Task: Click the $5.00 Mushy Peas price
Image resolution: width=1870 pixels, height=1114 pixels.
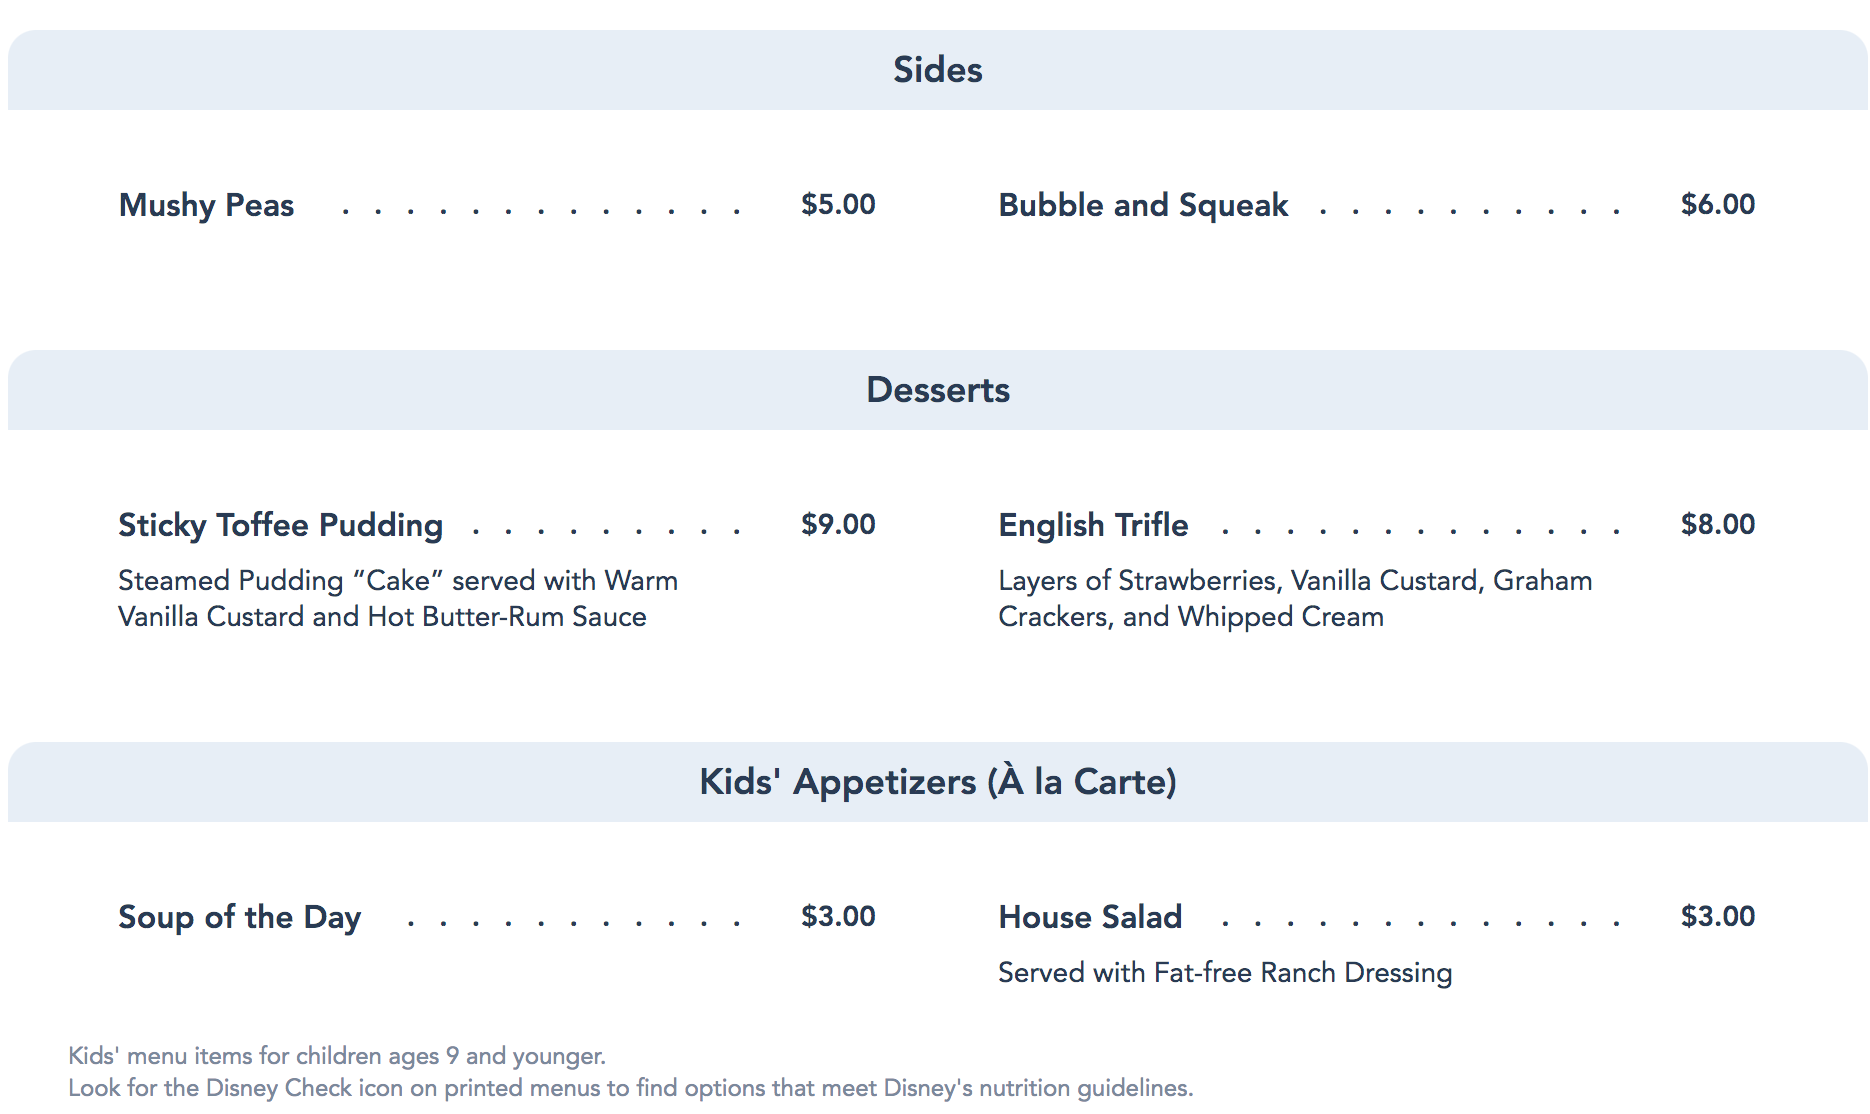Action: pos(837,204)
